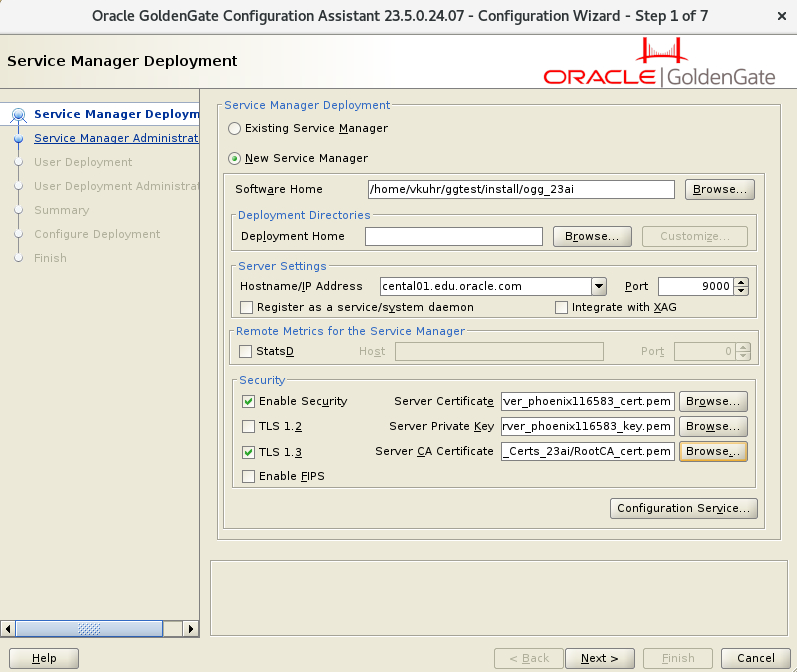Click Browse for Server Certificate
Viewport: 797px width, 672px height.
point(713,402)
